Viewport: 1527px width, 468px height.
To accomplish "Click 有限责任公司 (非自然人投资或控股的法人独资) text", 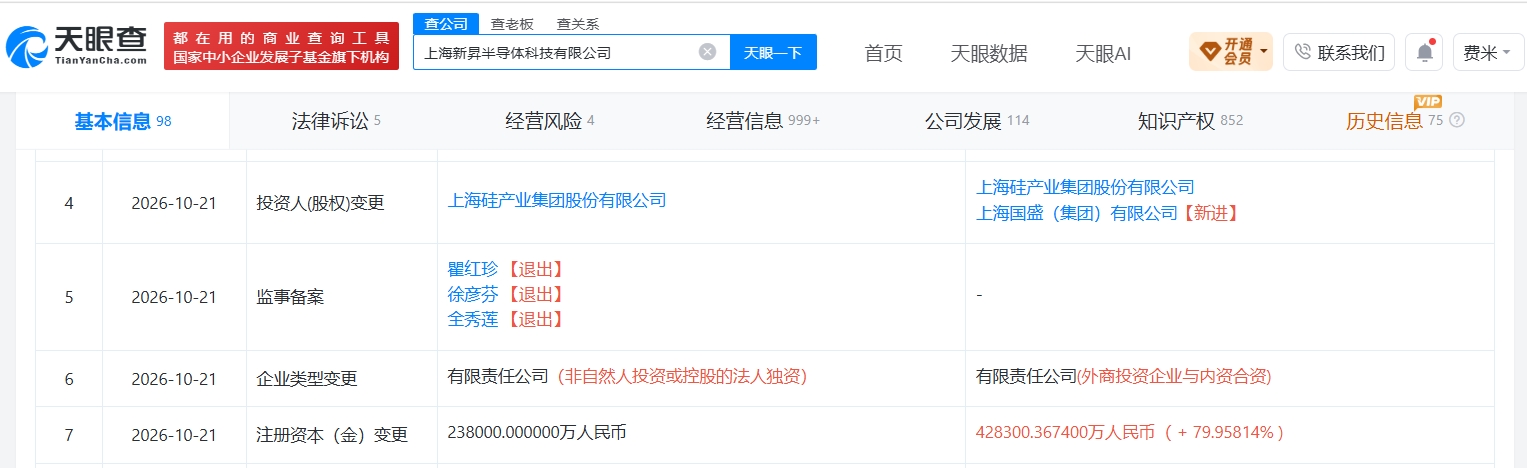I will click(627, 376).
